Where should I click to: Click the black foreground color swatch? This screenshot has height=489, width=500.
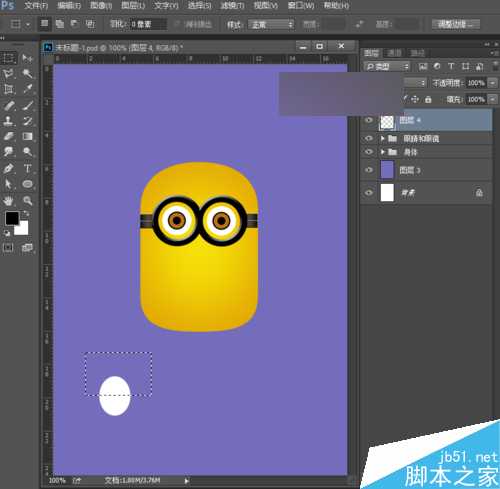[x=12, y=218]
